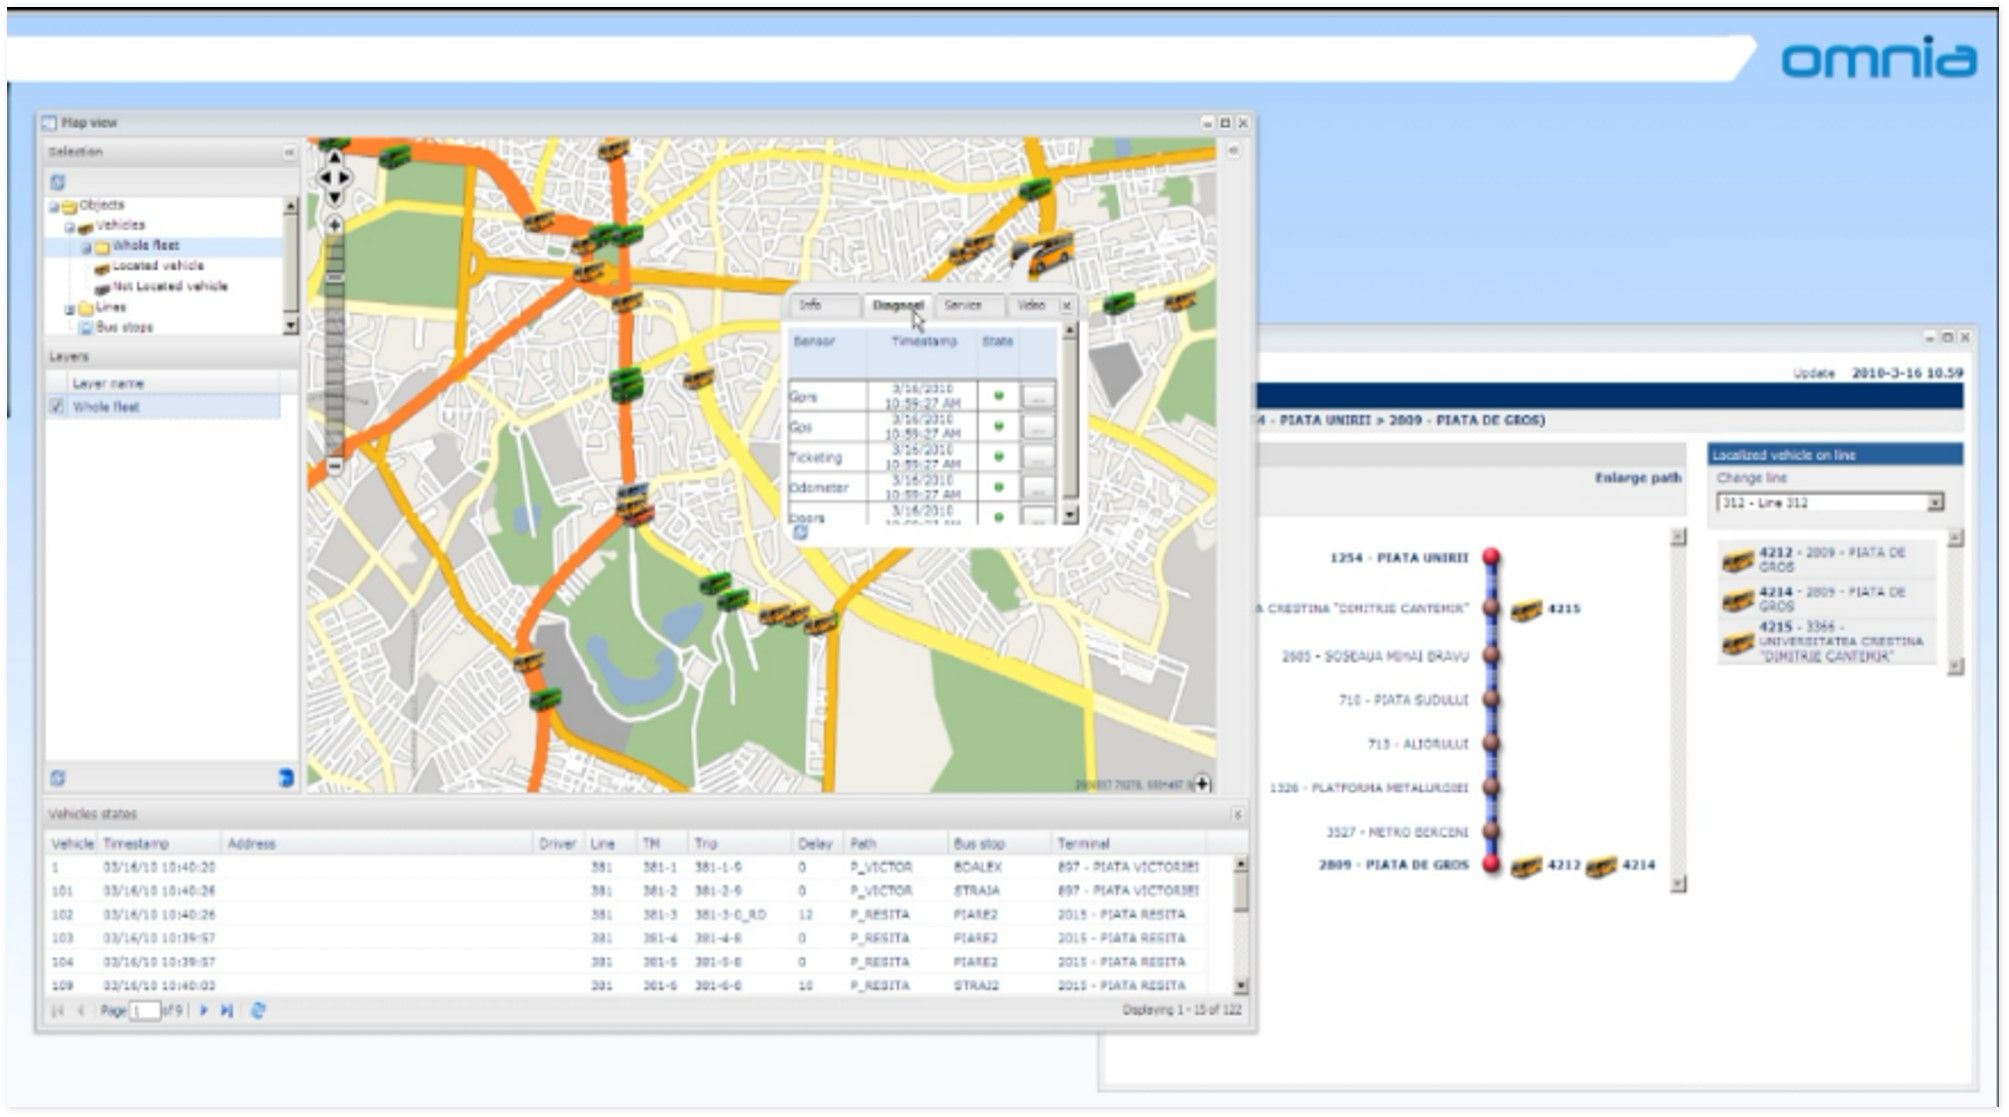
Task: Go to next page of vehicle states
Action: pos(204,1011)
